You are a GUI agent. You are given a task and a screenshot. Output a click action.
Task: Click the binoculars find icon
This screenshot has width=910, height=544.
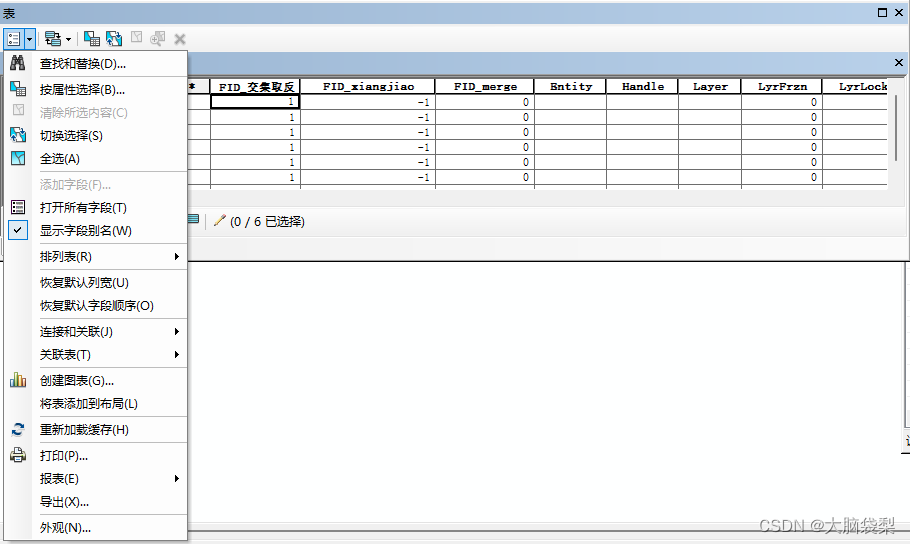pyautogui.click(x=18, y=63)
